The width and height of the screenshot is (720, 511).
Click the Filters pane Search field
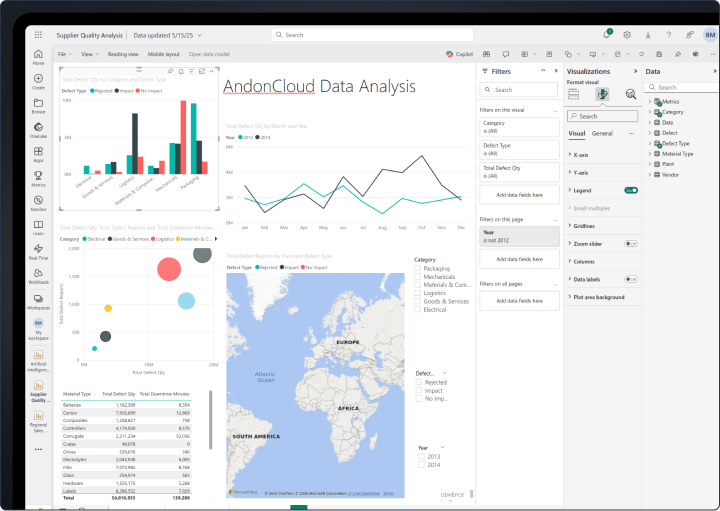coord(519,90)
